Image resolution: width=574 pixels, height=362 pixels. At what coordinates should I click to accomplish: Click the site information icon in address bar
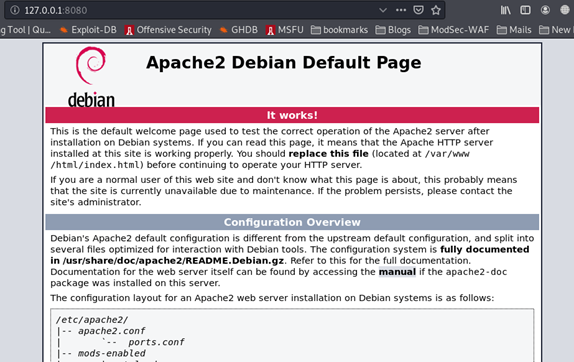coord(15,10)
